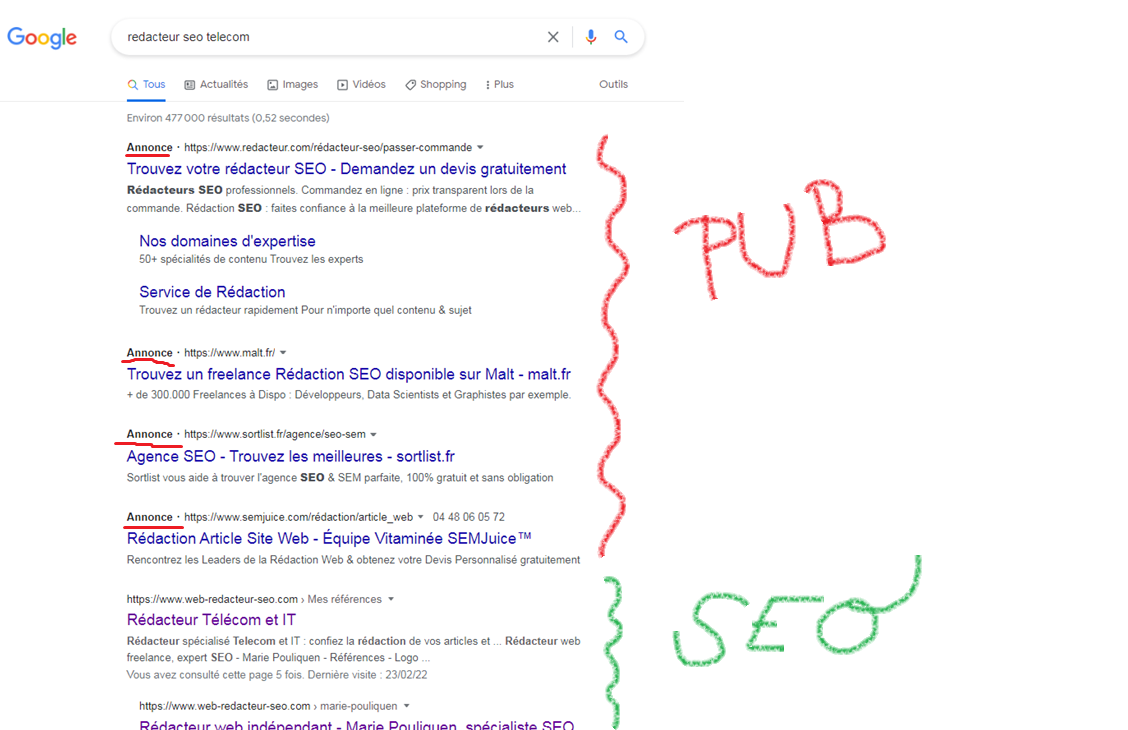Click the Google logo
The height and width of the screenshot is (730, 1128).
pos(42,37)
